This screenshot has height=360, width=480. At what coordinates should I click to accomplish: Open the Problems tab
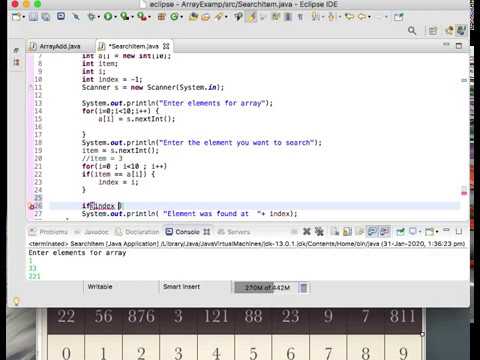[49, 232]
